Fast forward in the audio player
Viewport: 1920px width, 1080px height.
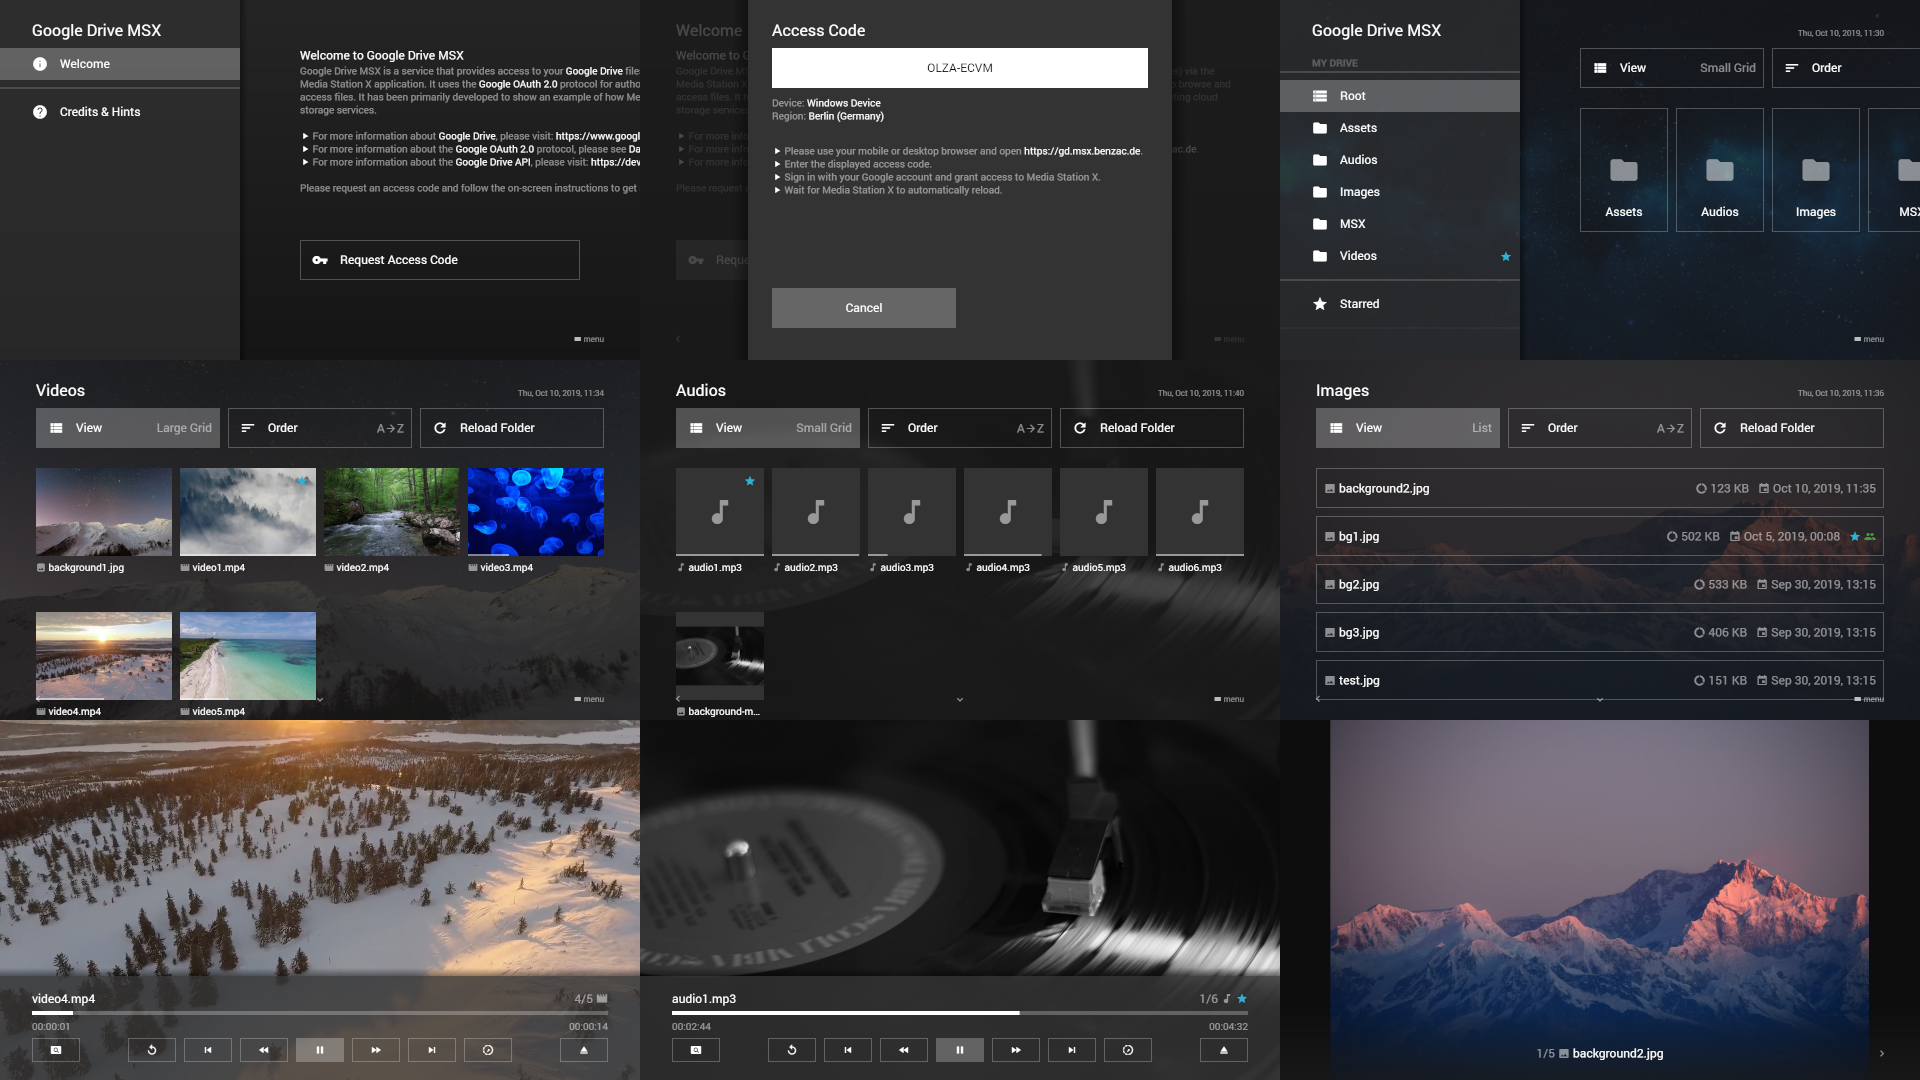(1016, 1050)
